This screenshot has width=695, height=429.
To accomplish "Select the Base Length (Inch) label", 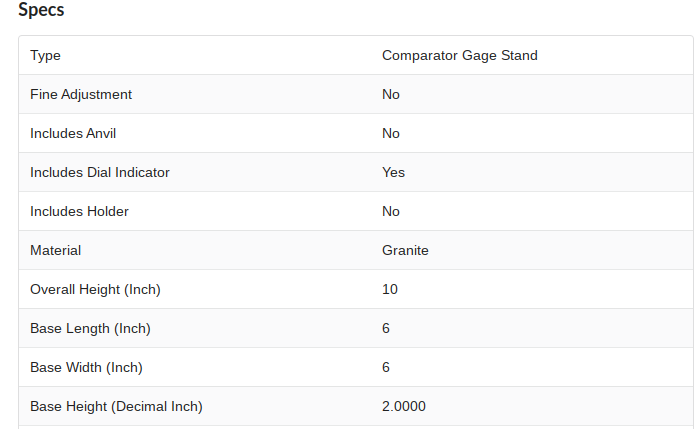I will pos(90,329).
